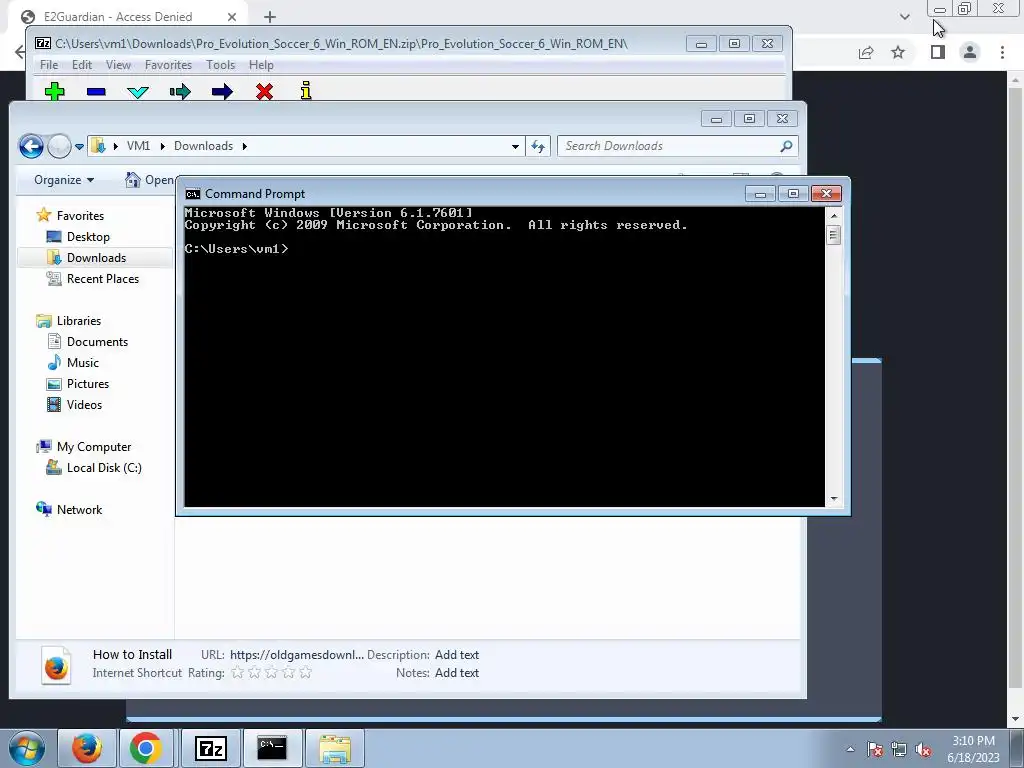The width and height of the screenshot is (1024, 768).
Task: Click the How to Install file icon in the details pane
Action: click(x=56, y=665)
